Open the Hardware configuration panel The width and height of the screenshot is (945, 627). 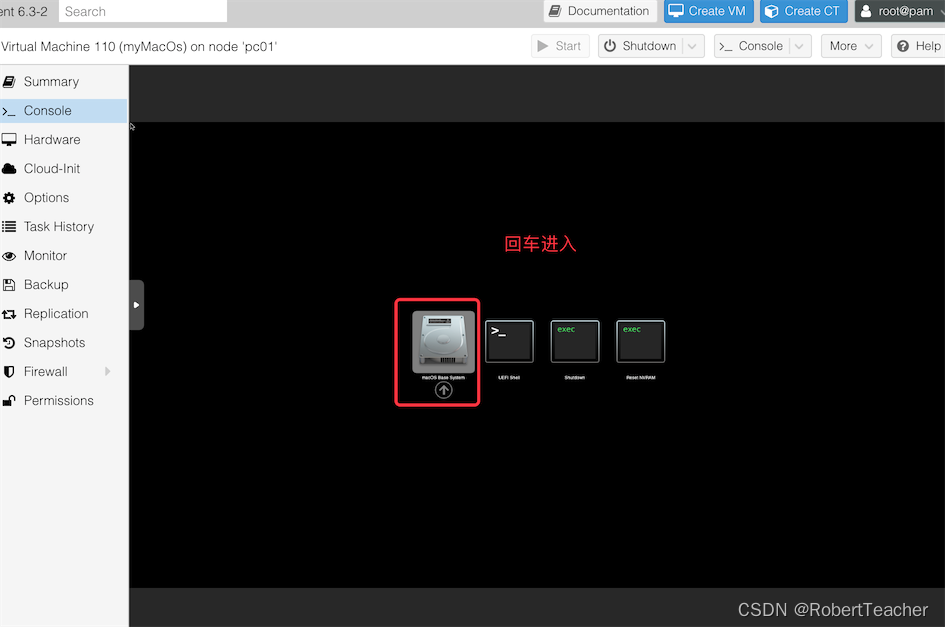click(50, 139)
